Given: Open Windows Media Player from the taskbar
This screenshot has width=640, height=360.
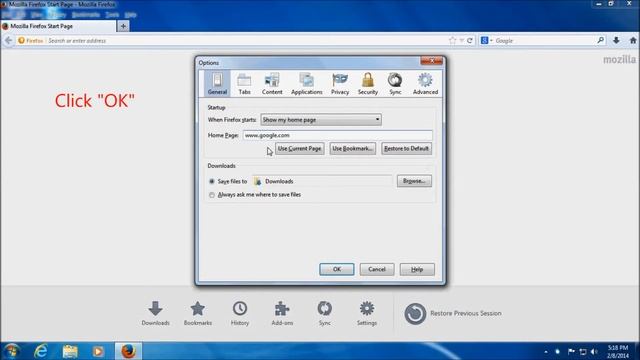Looking at the screenshot, I should (98, 351).
